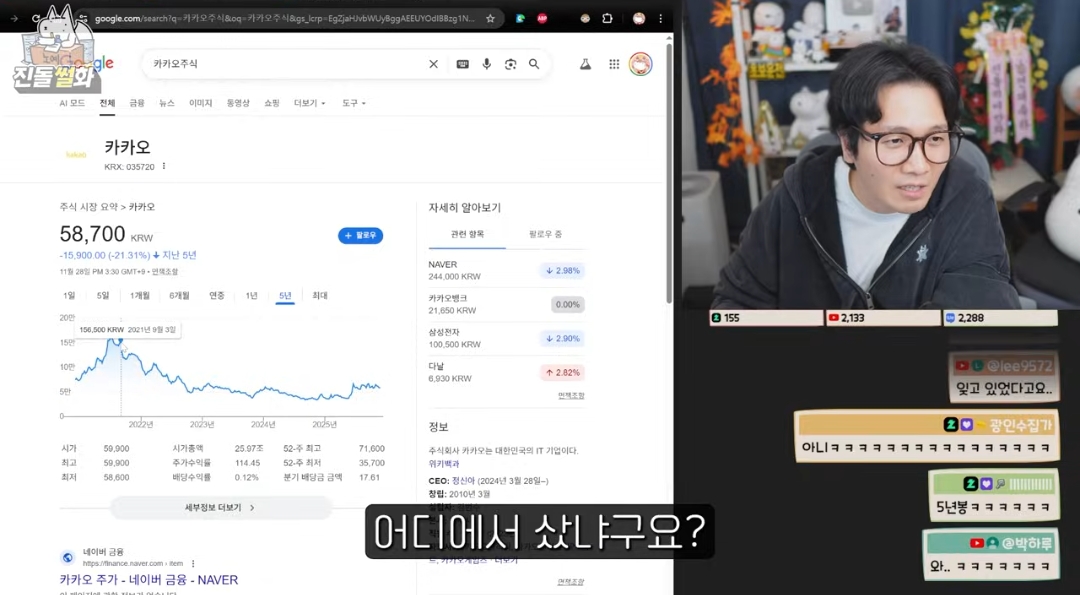Select the 1일 chart range

pos(69,295)
